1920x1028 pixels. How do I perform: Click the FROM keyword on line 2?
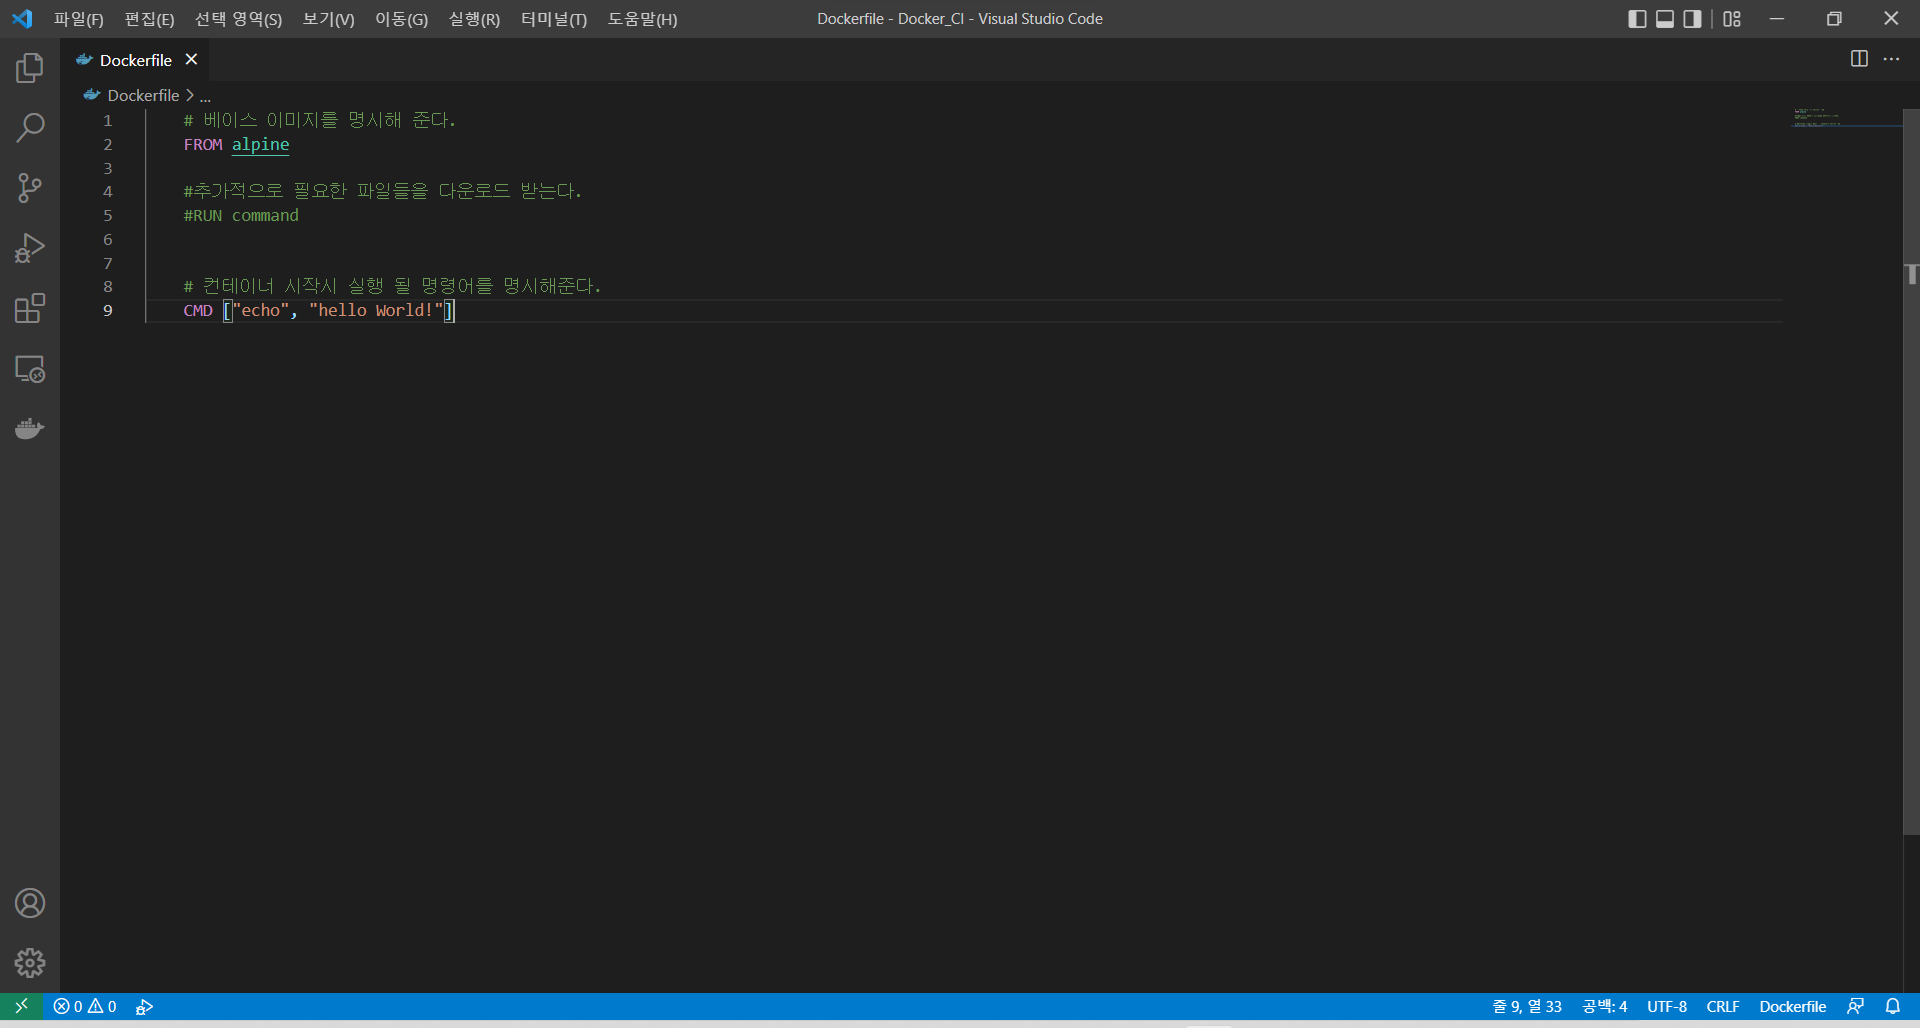click(x=203, y=144)
